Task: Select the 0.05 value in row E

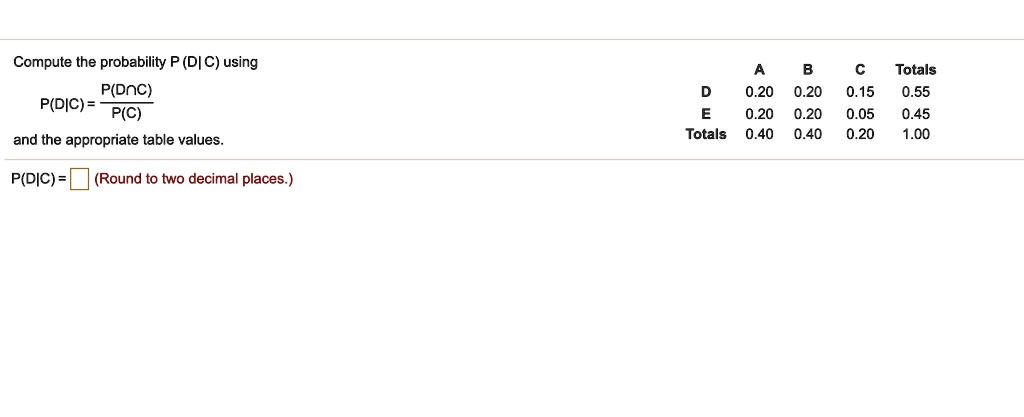Action: coord(860,113)
